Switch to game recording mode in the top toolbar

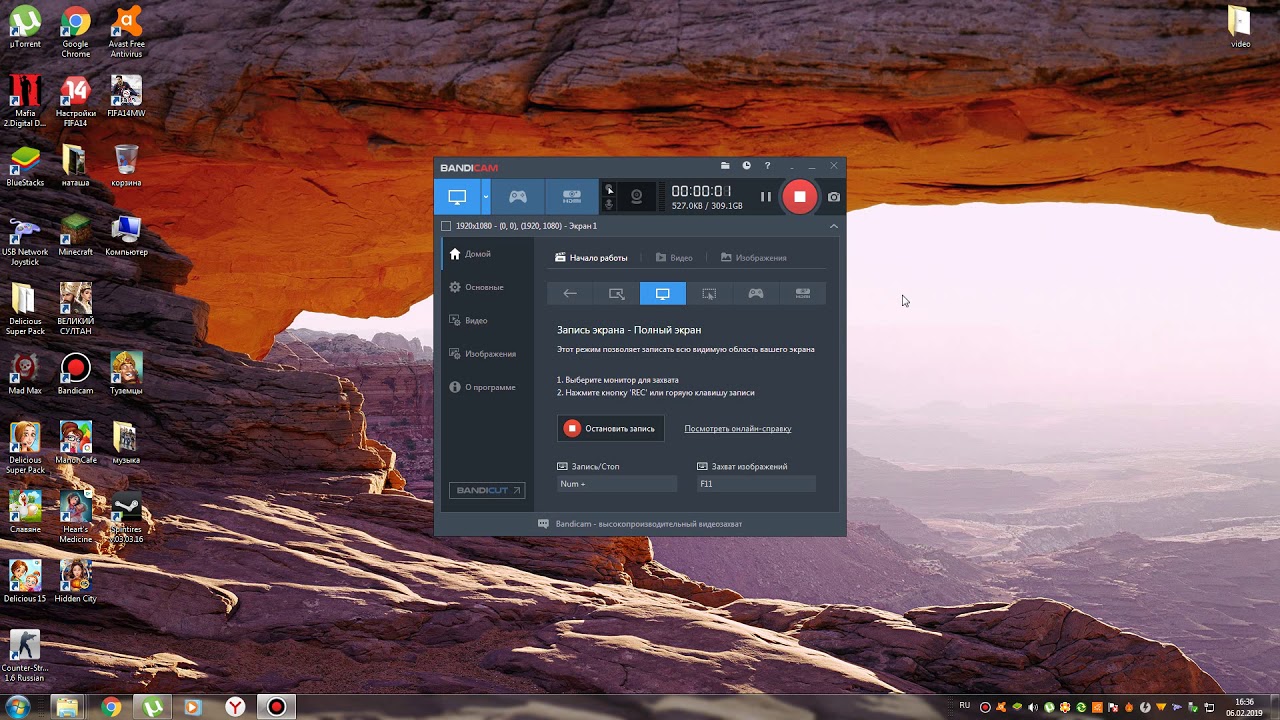[517, 197]
